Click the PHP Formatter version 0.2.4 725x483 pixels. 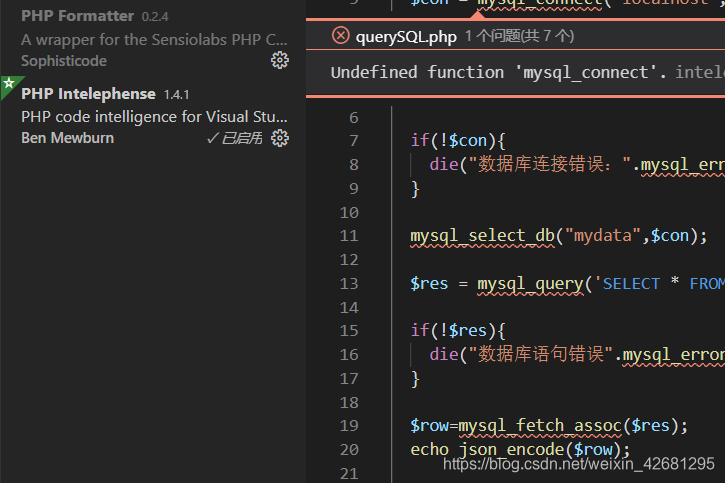point(155,17)
